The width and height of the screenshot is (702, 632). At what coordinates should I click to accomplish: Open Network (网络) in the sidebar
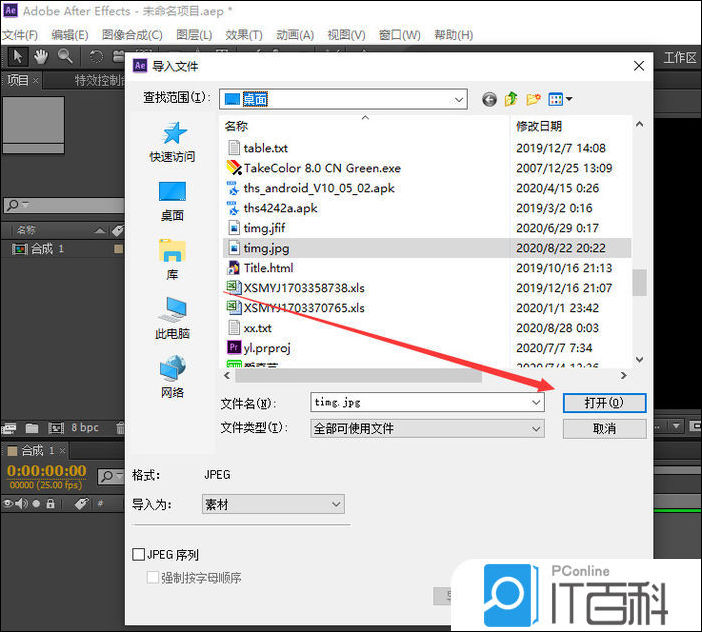coord(172,377)
